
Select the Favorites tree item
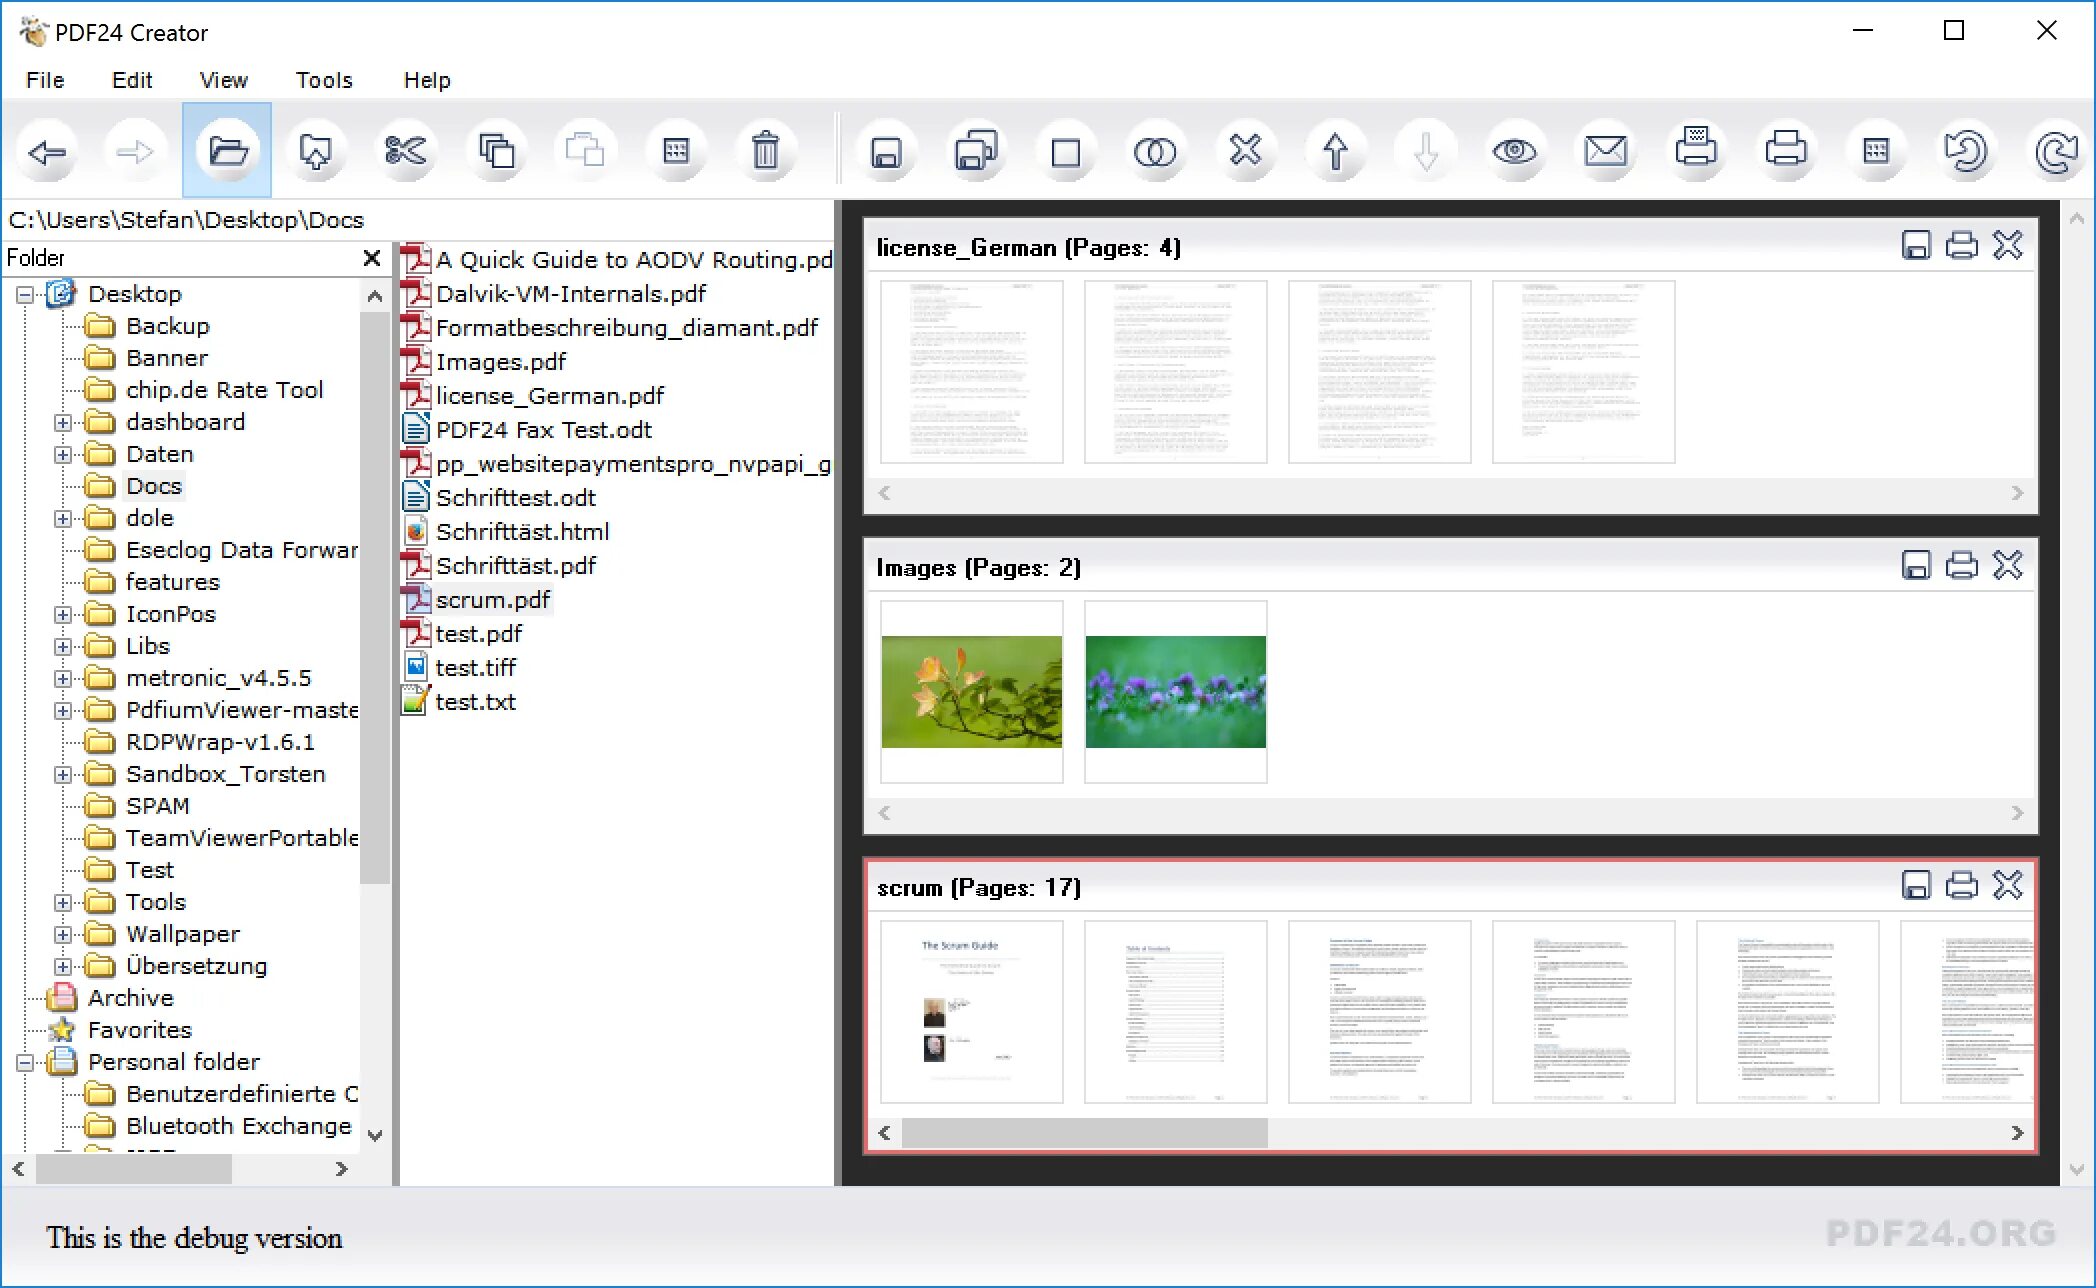139,1030
